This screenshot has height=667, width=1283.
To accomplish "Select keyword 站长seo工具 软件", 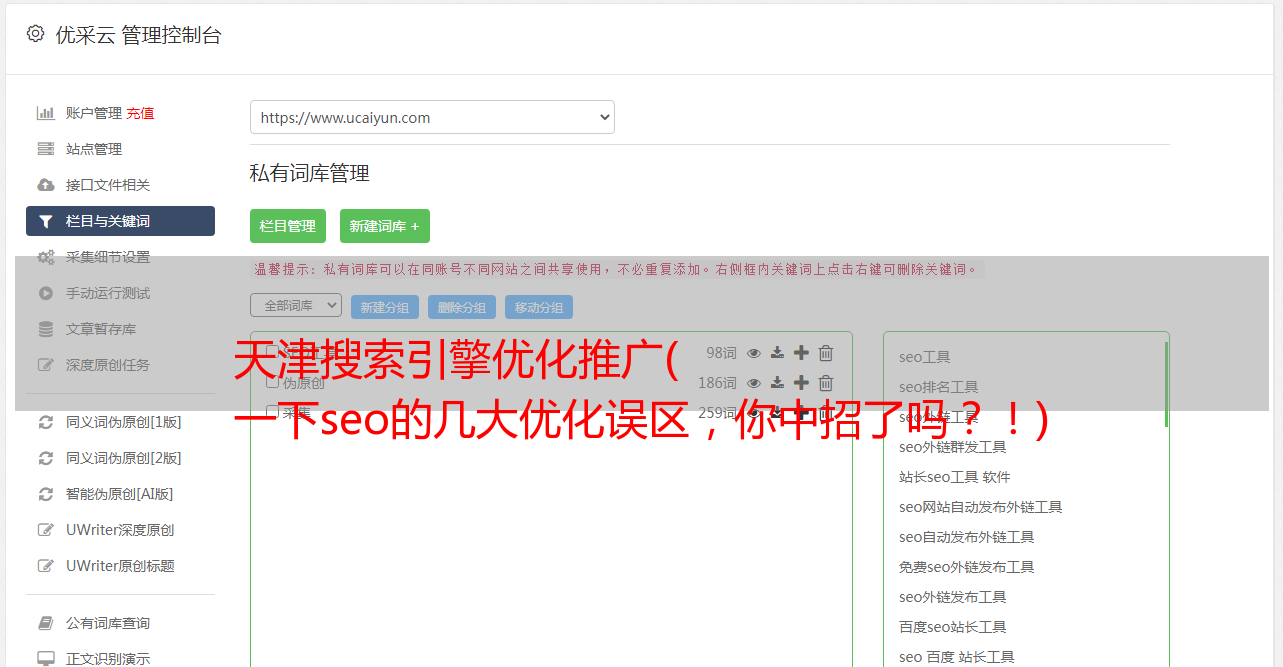I will [x=954, y=477].
